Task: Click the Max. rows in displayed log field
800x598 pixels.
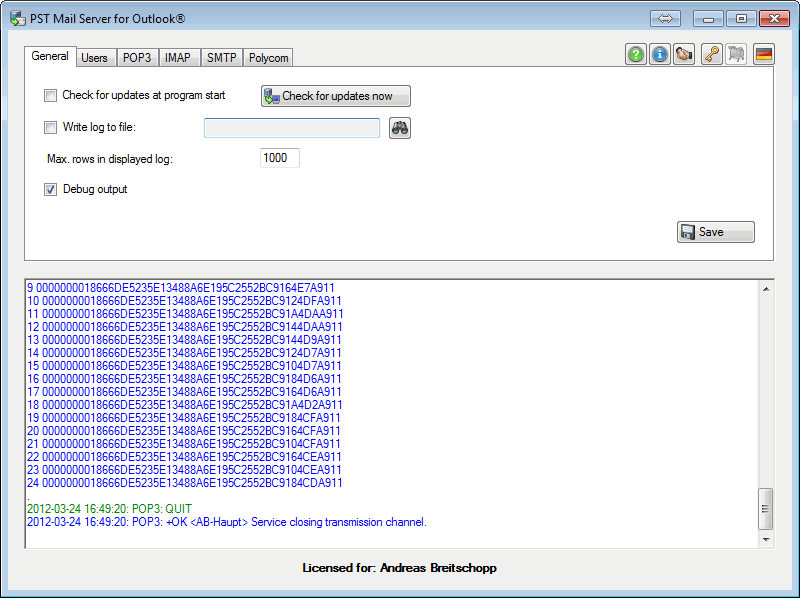Action: coord(279,157)
